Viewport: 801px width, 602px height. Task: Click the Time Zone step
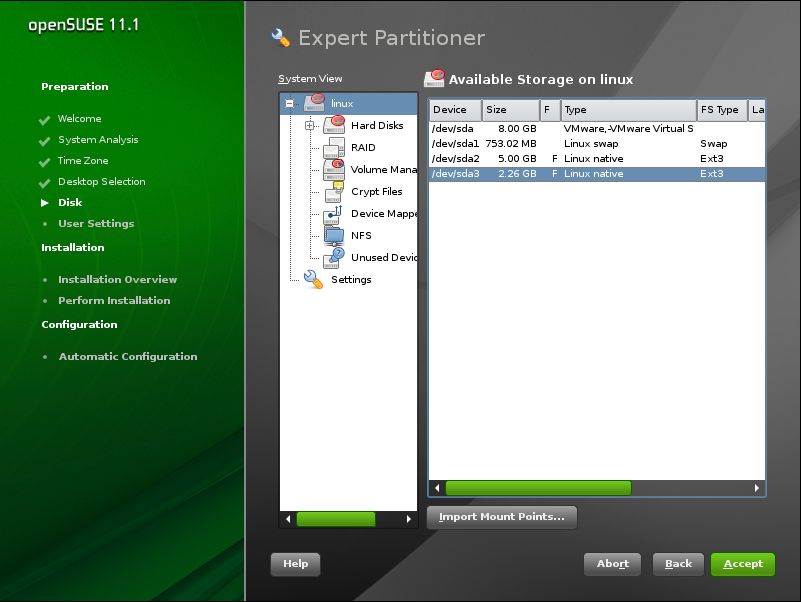[83, 160]
